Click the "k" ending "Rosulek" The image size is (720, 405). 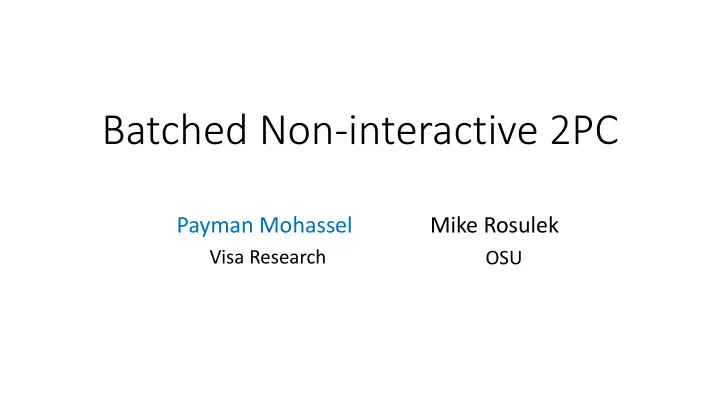coord(553,225)
